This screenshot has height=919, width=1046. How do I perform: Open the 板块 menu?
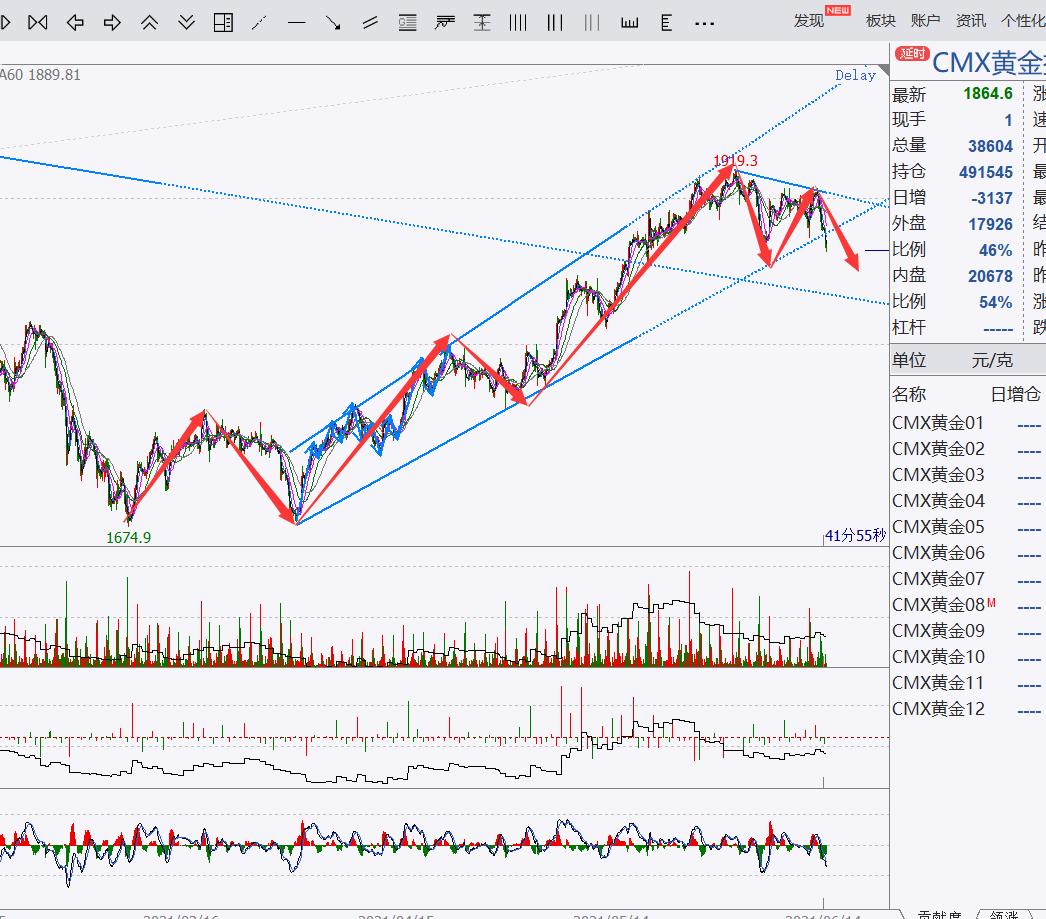(x=881, y=21)
